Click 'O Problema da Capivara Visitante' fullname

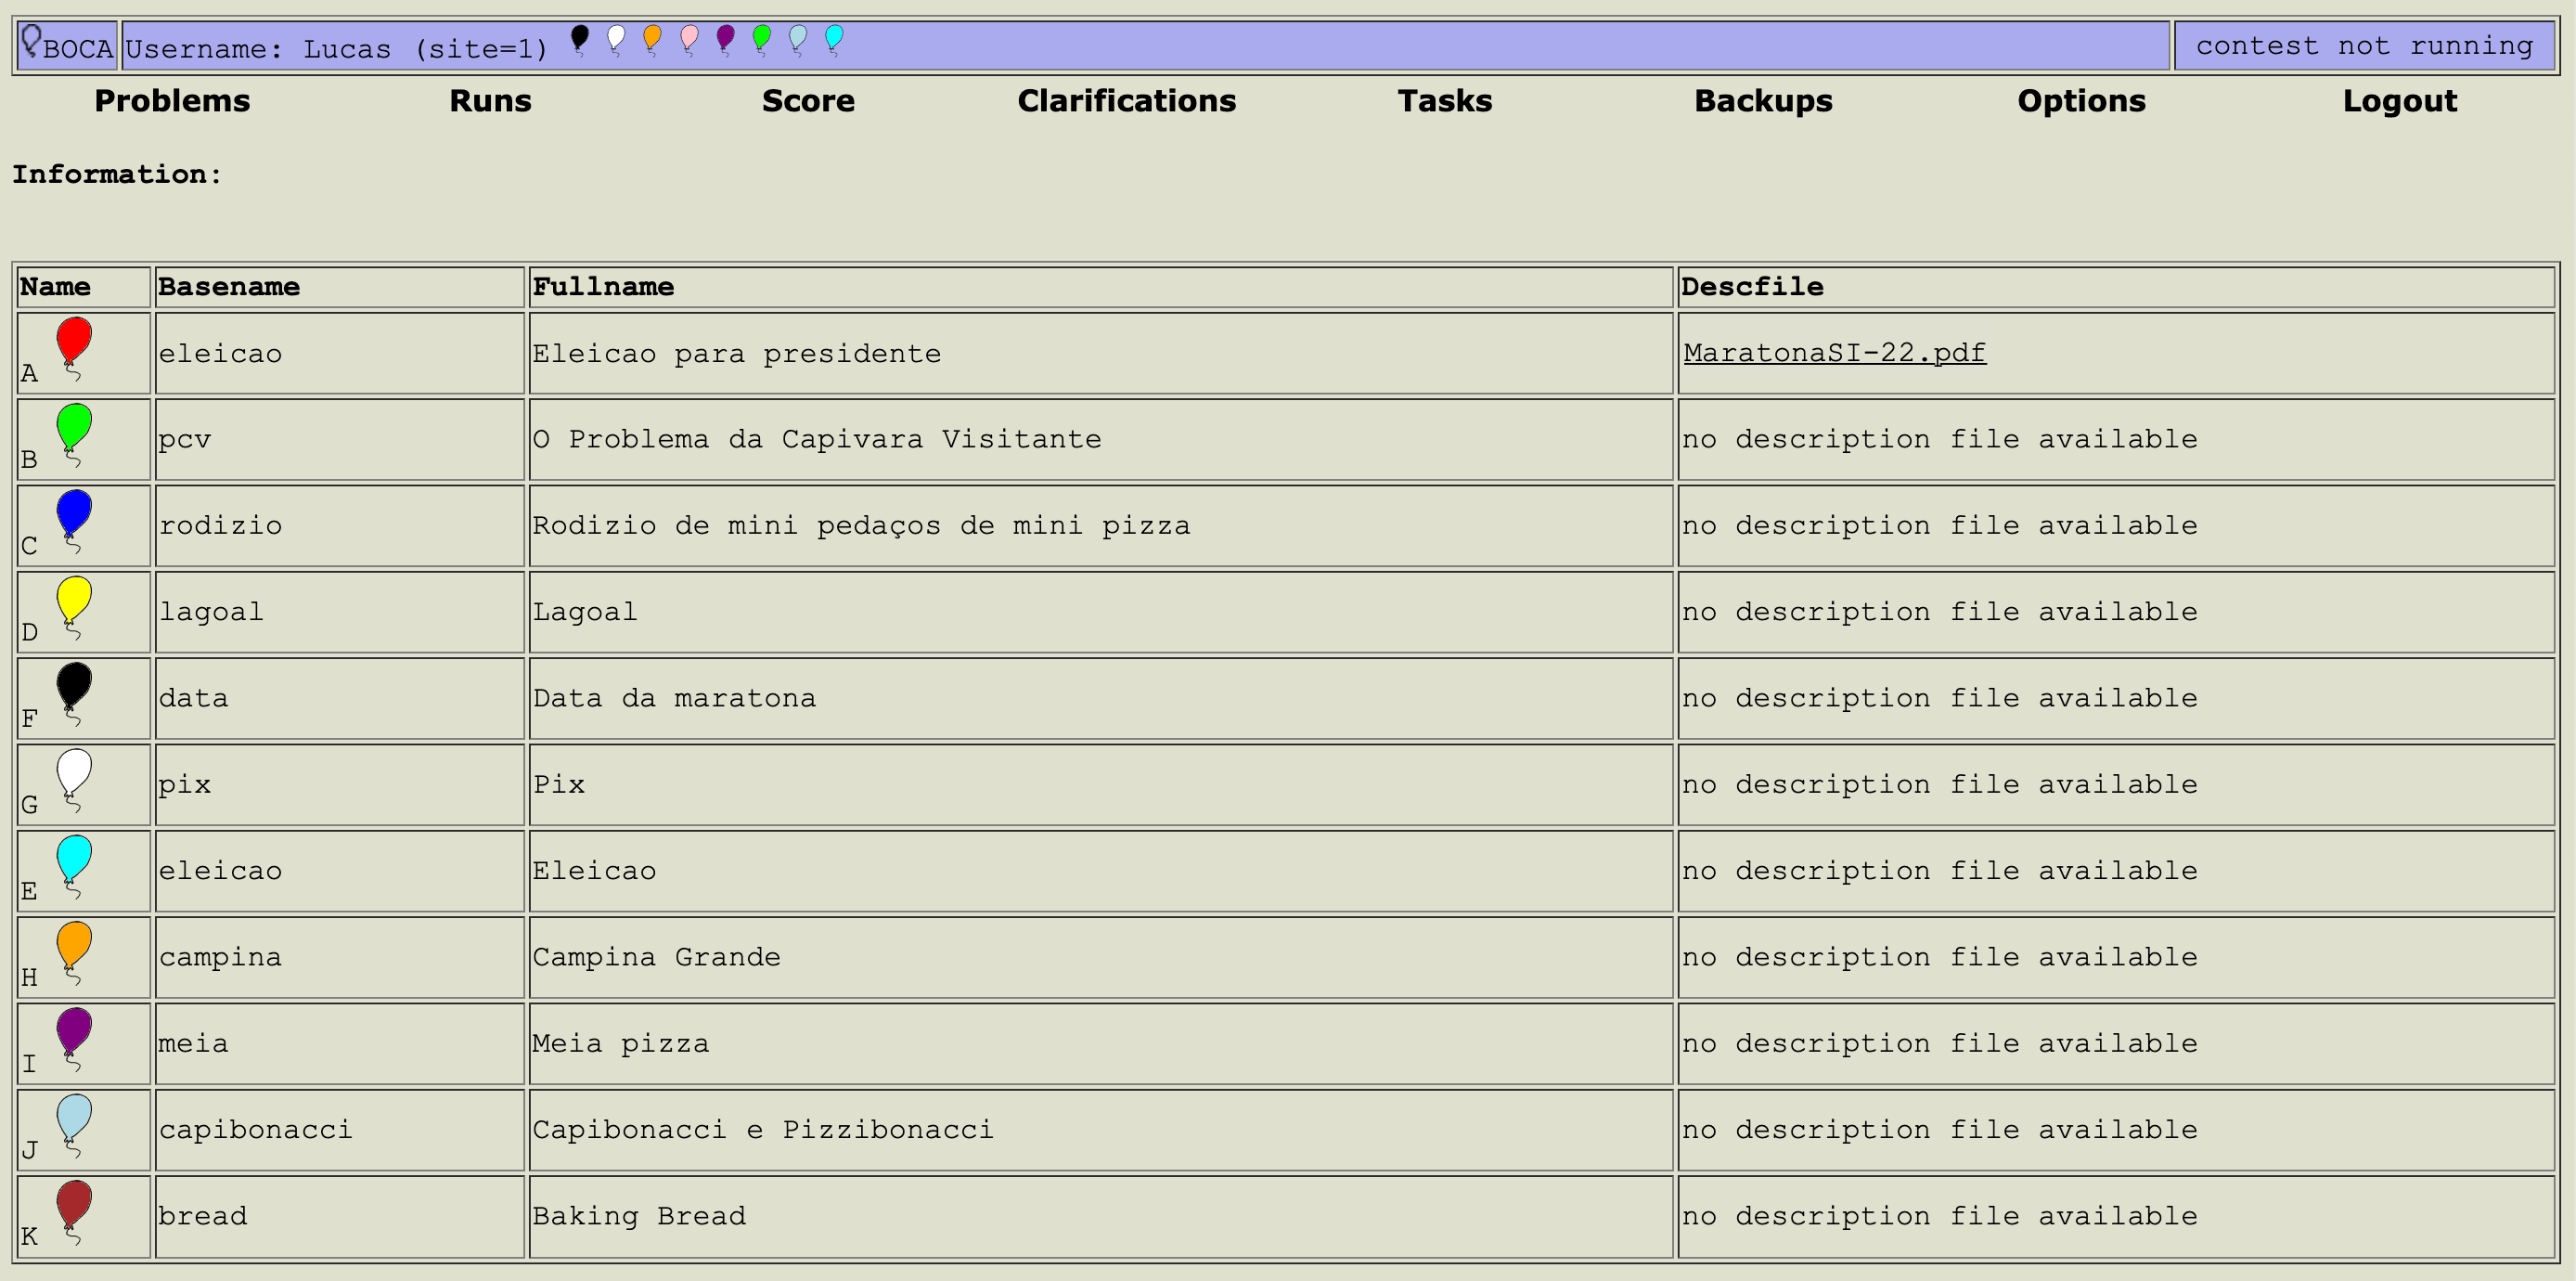(x=817, y=440)
